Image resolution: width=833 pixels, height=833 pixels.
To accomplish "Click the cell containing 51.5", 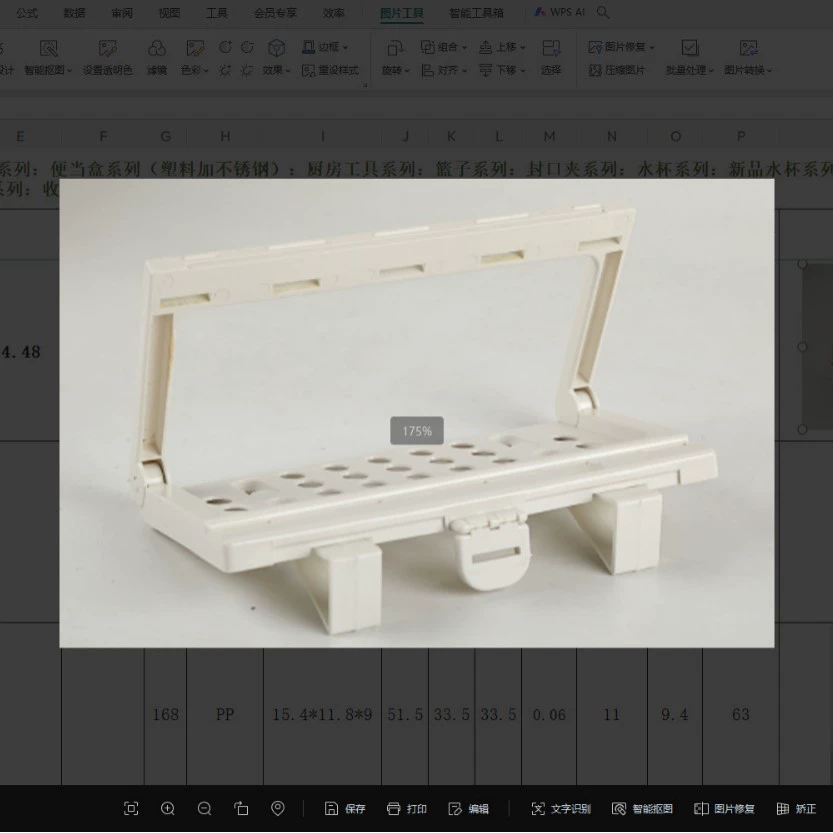I will click(405, 715).
